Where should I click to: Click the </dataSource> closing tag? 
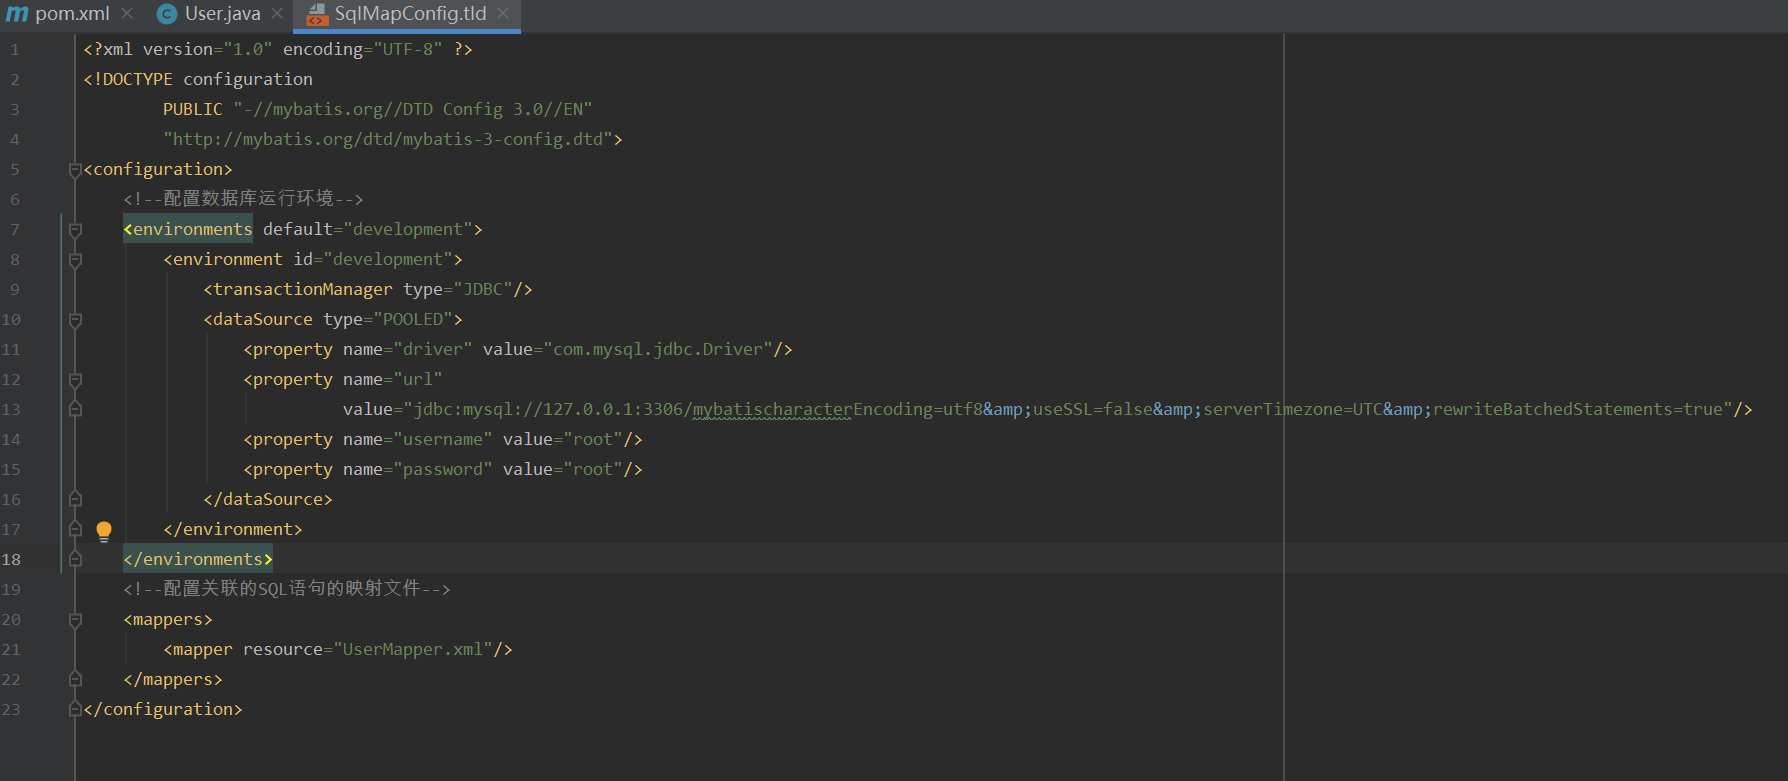(x=268, y=499)
